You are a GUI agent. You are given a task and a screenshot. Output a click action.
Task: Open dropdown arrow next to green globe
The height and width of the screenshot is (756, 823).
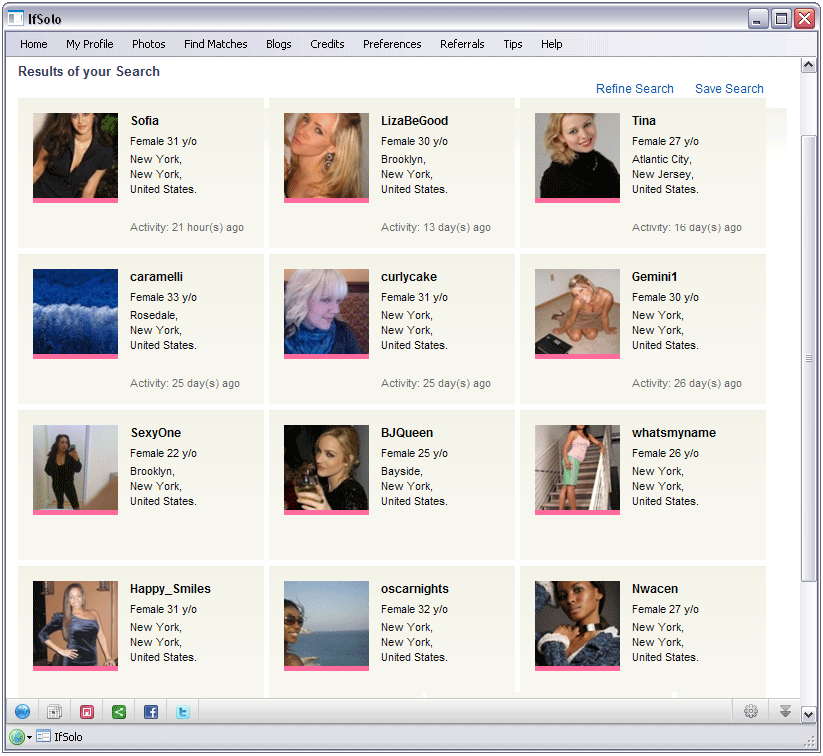click(x=29, y=737)
